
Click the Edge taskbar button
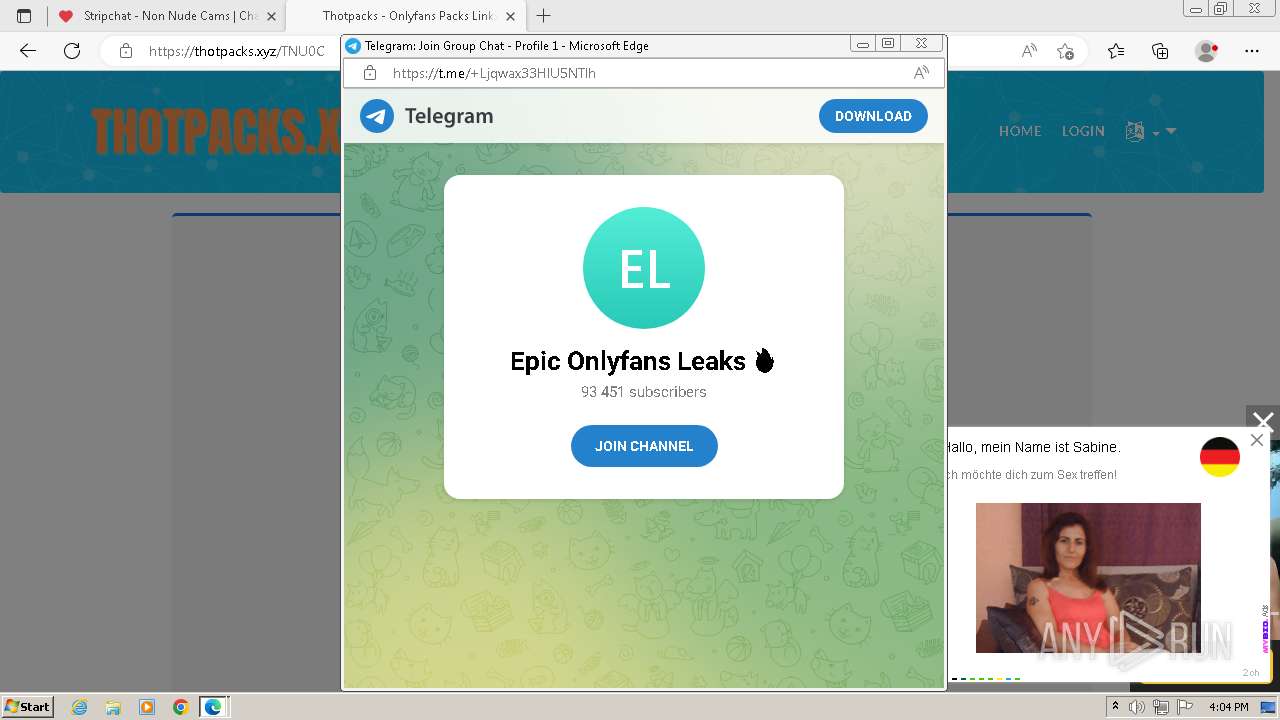(x=214, y=707)
